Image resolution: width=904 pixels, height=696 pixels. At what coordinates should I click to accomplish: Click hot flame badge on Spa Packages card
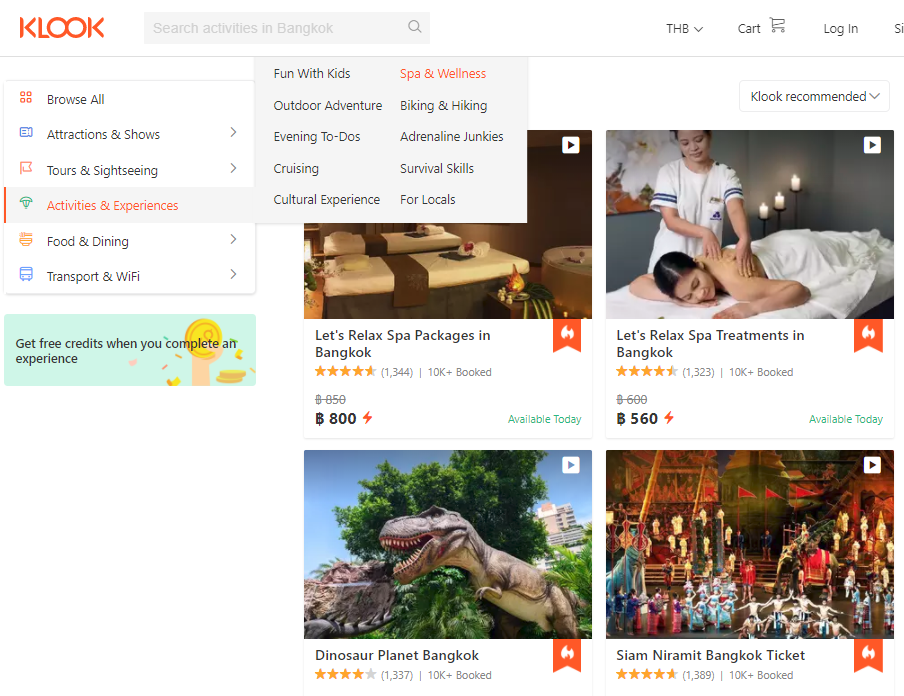coord(567,334)
